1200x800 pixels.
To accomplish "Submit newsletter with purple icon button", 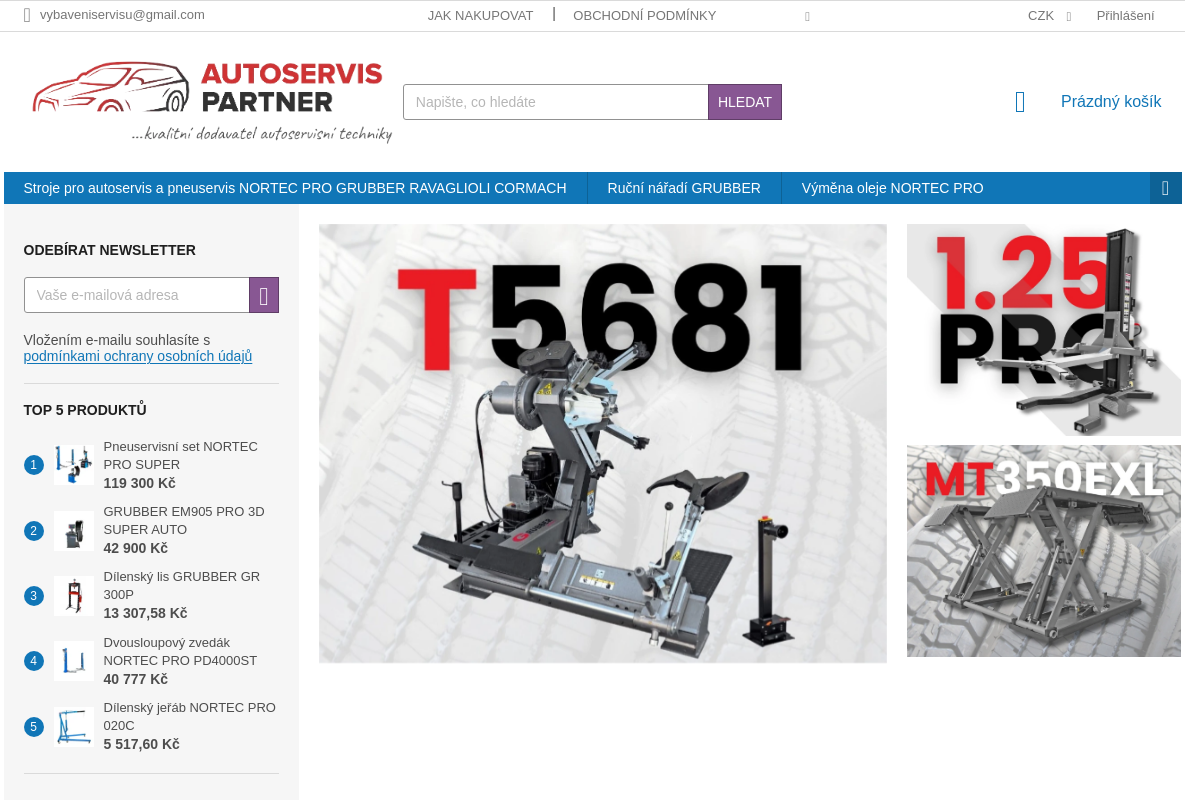I will click(264, 295).
